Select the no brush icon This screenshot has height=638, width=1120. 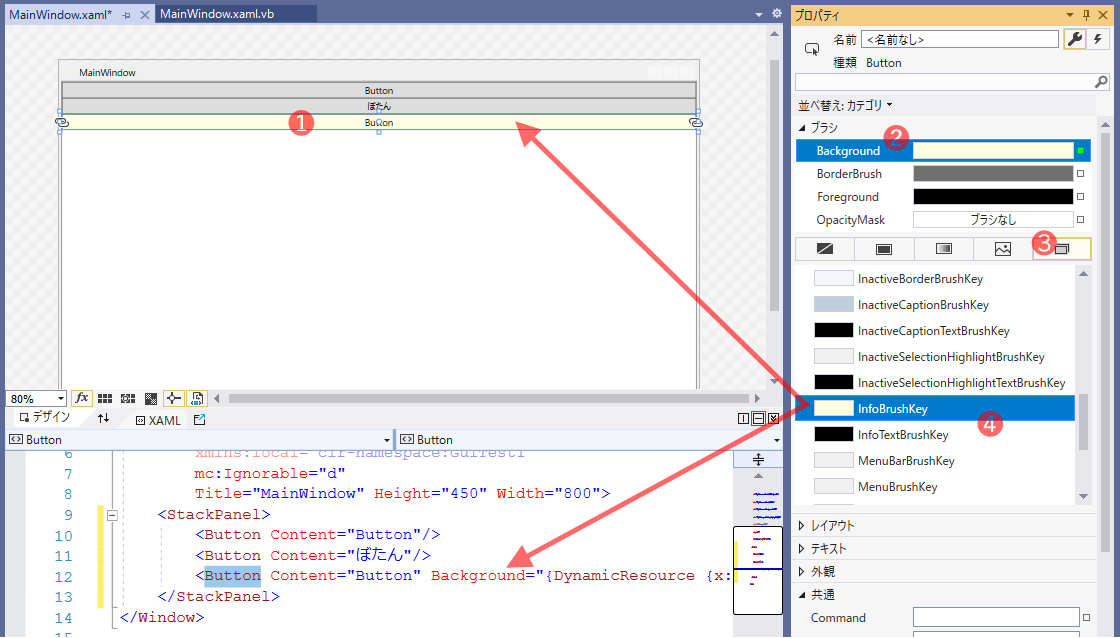coord(825,249)
